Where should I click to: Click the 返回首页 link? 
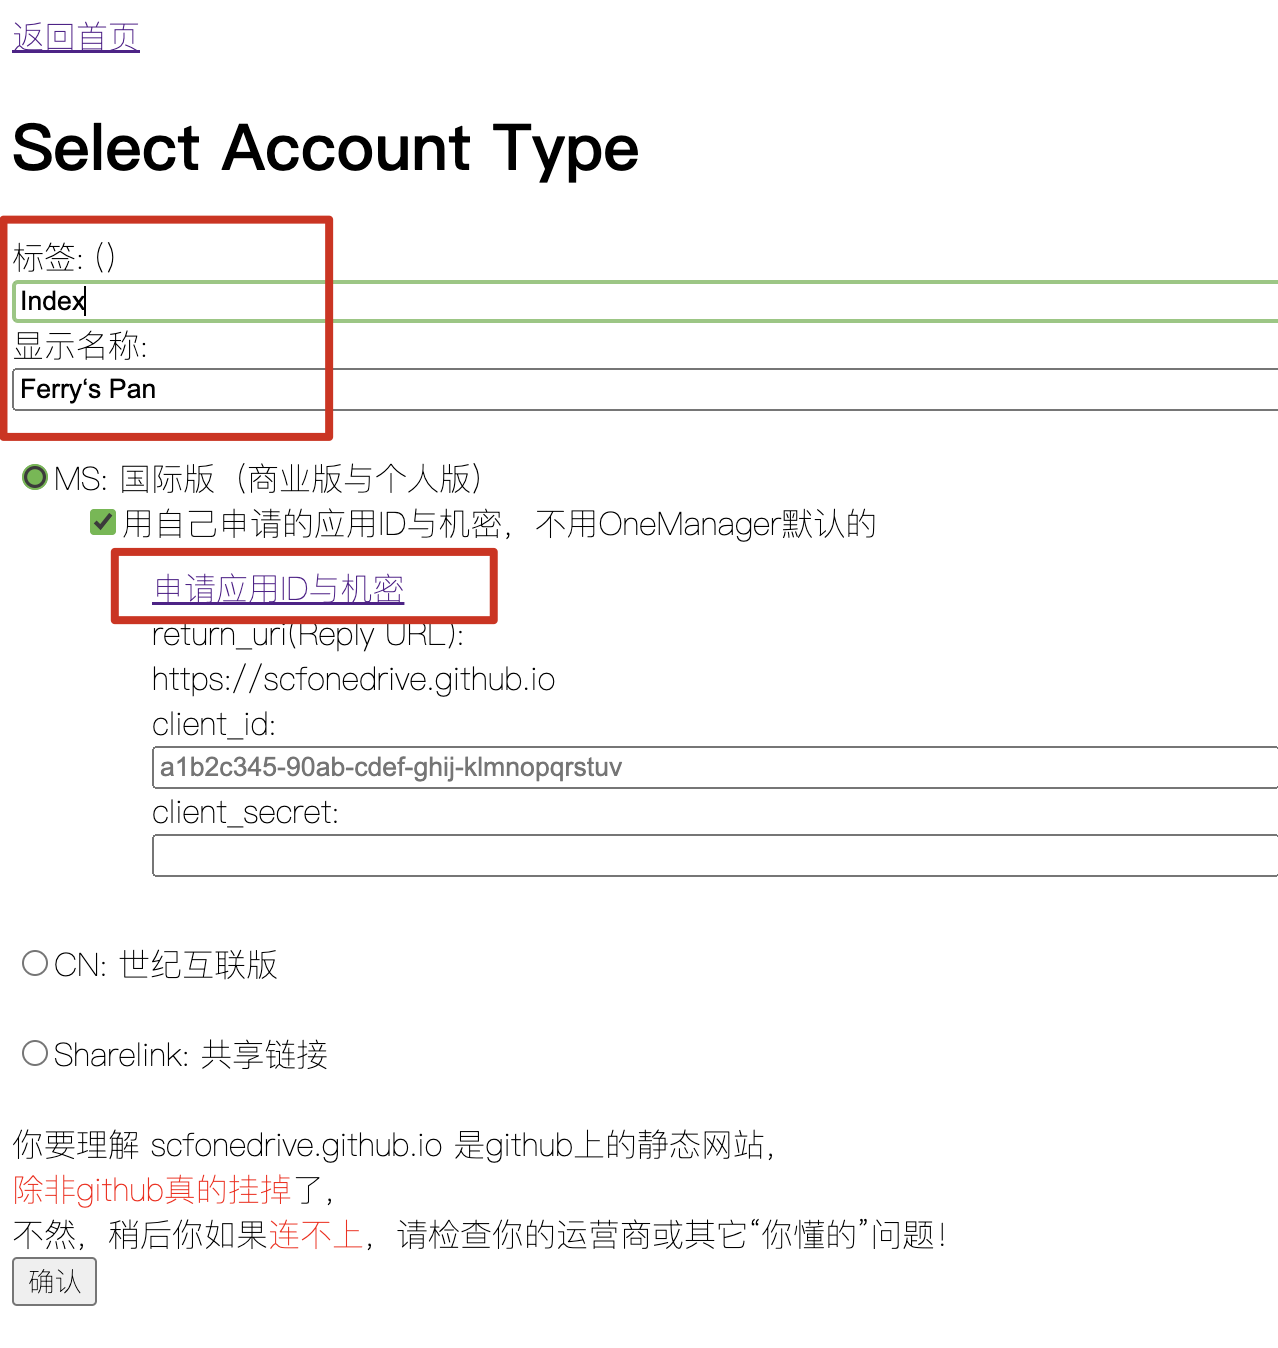[x=76, y=37]
